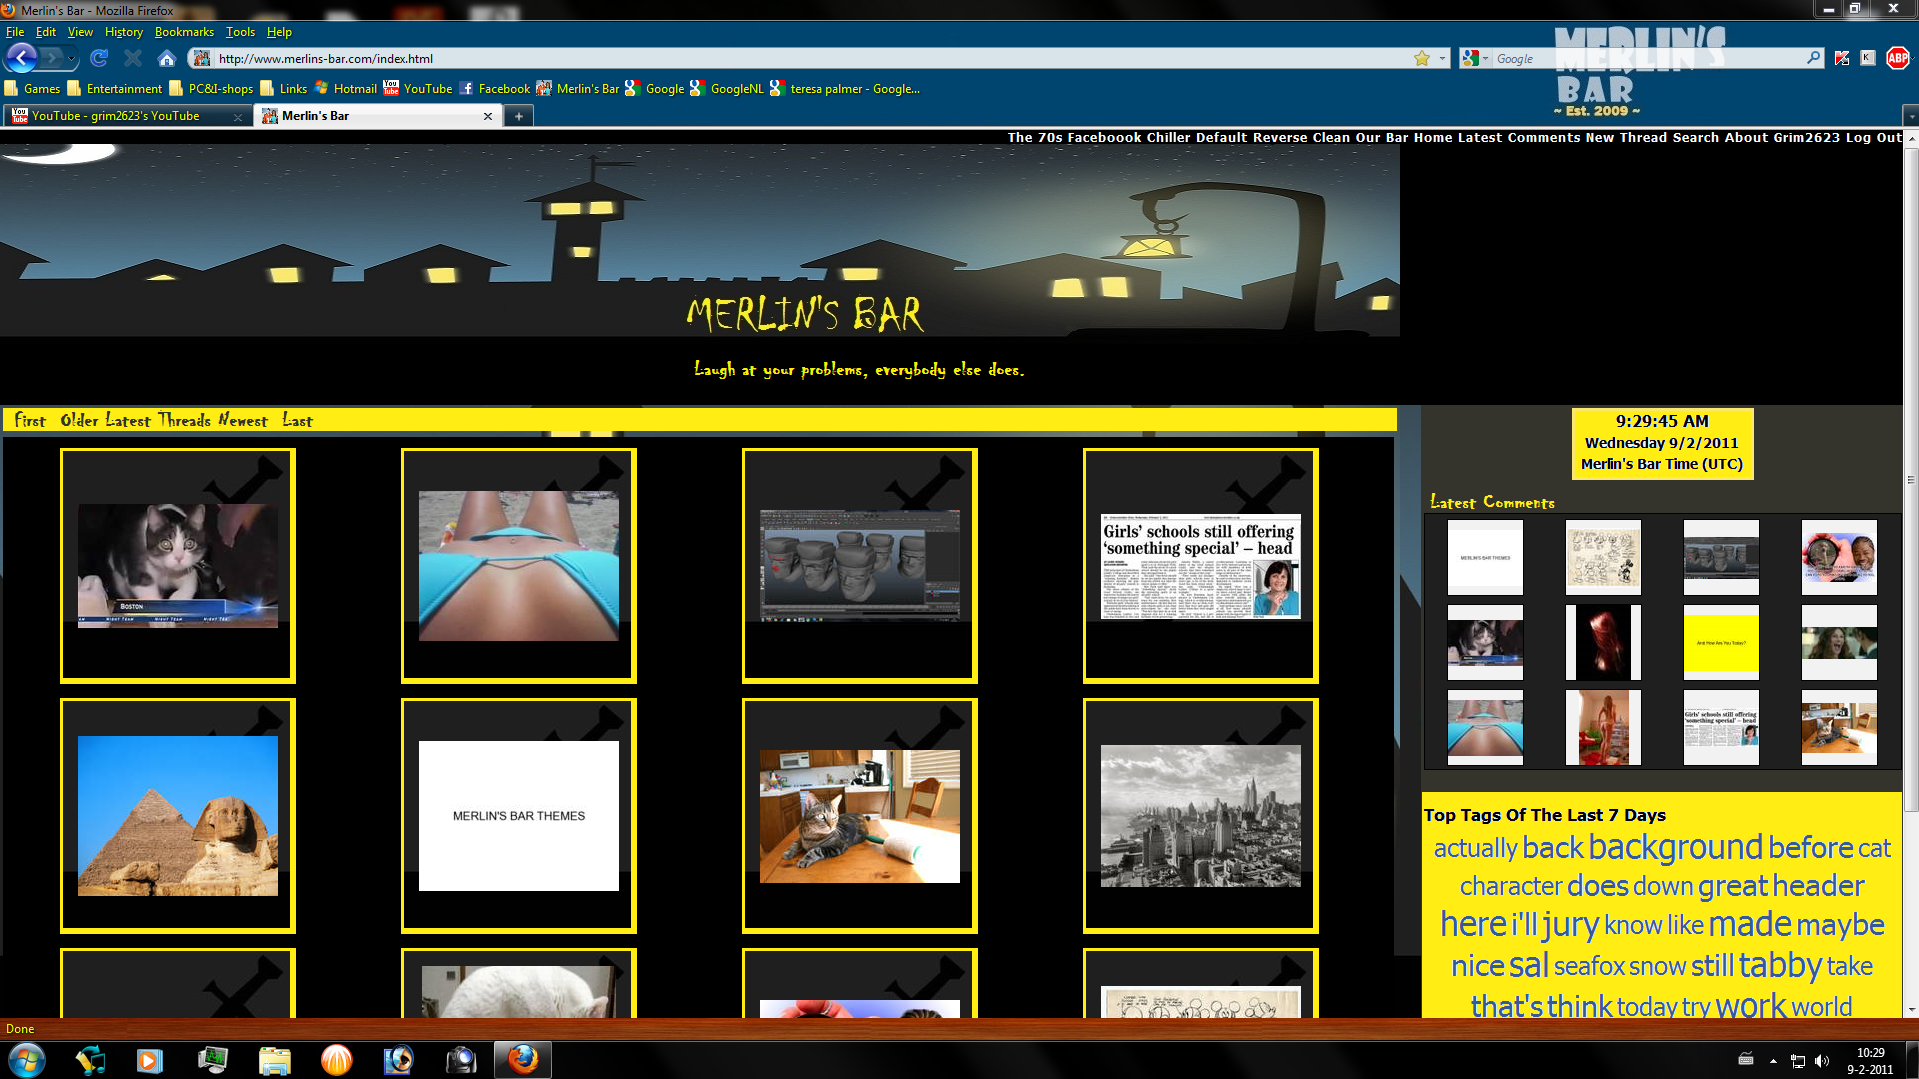Viewport: 1919px width, 1079px height.
Task: Open the Girls' schools newspaper thread thumbnail
Action: 1200,566
